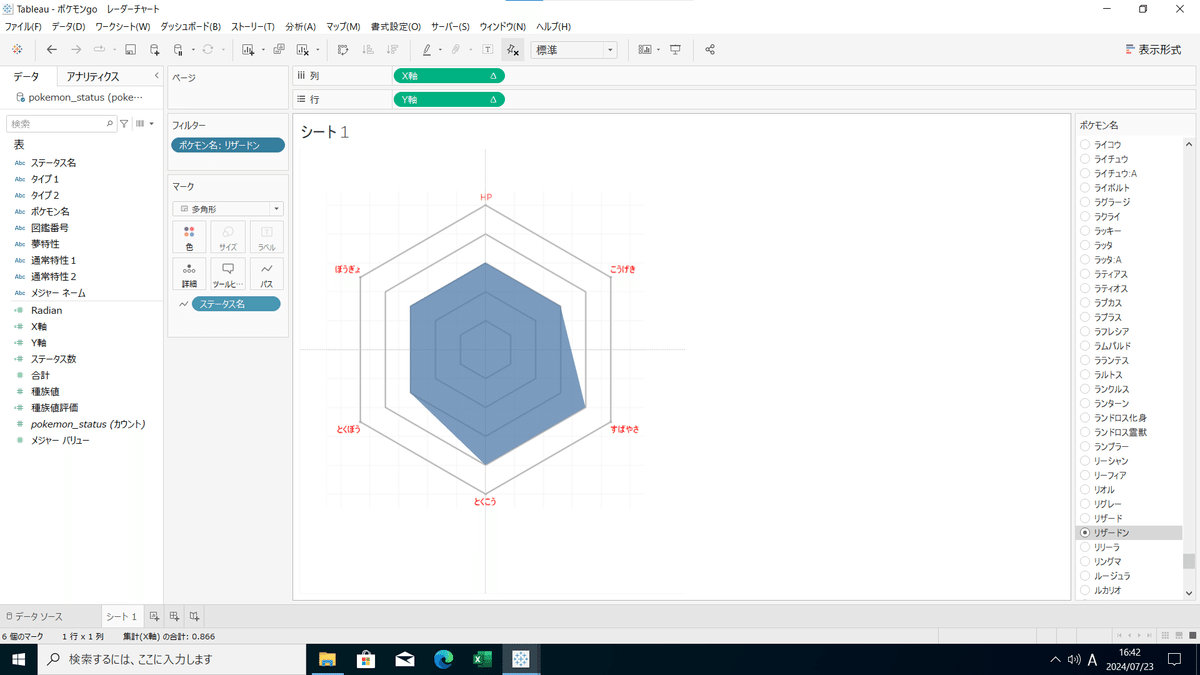Select ルカリオ radio button
This screenshot has height=675, width=1200.
pos(1085,590)
